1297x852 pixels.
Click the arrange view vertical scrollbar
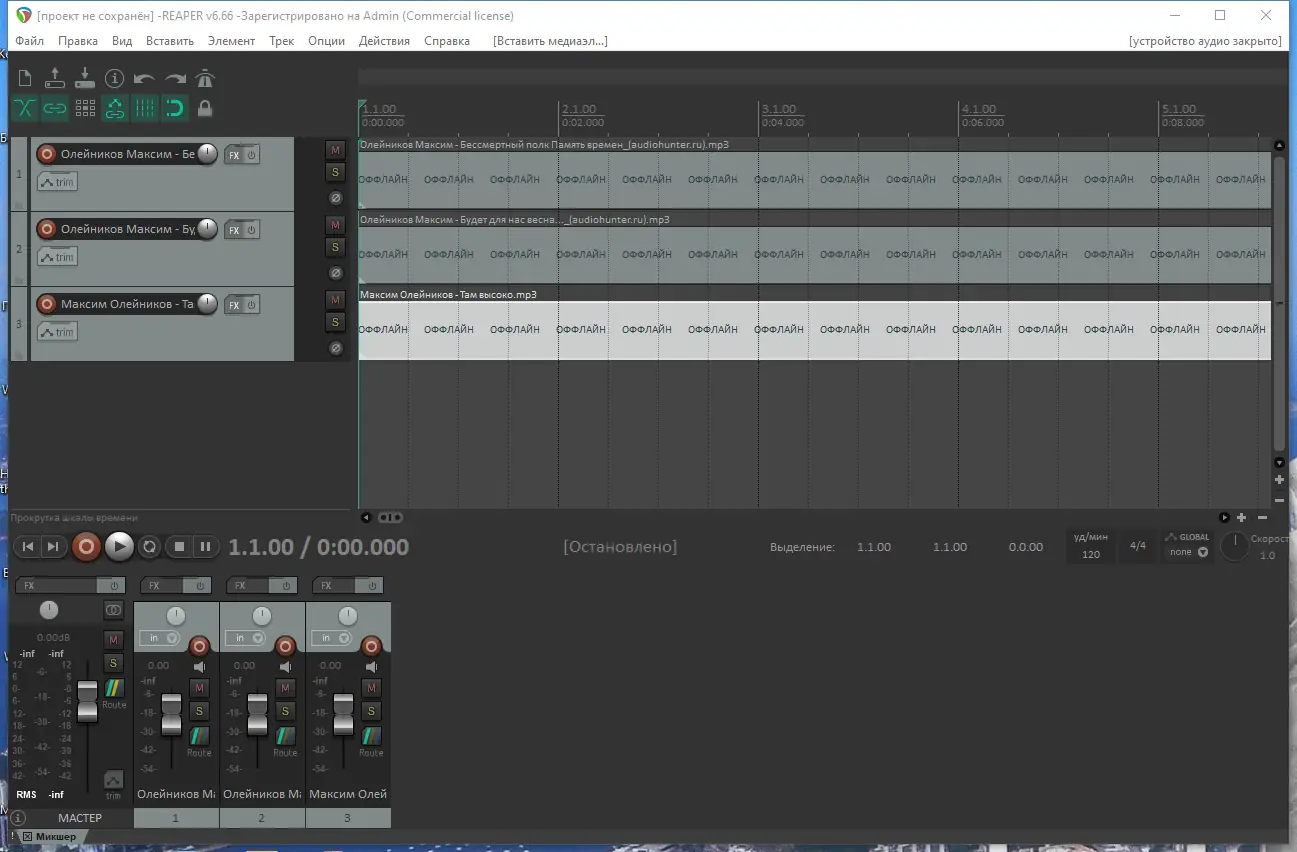pos(1279,303)
